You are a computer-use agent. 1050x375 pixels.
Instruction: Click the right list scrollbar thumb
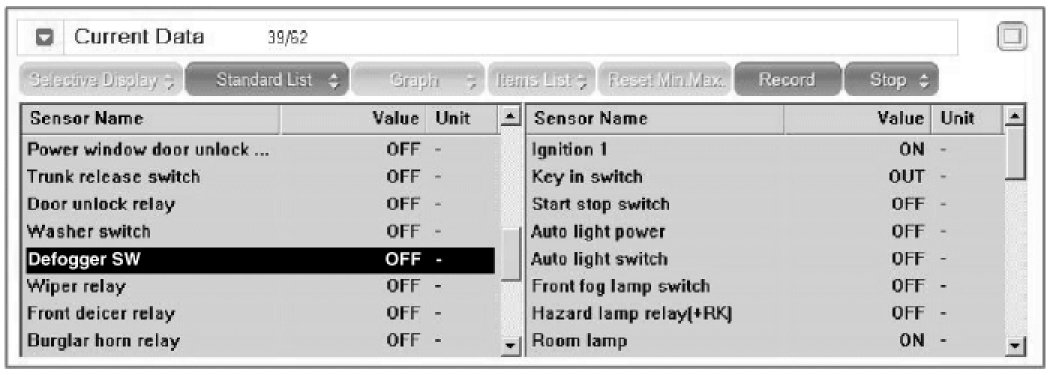click(1016, 152)
